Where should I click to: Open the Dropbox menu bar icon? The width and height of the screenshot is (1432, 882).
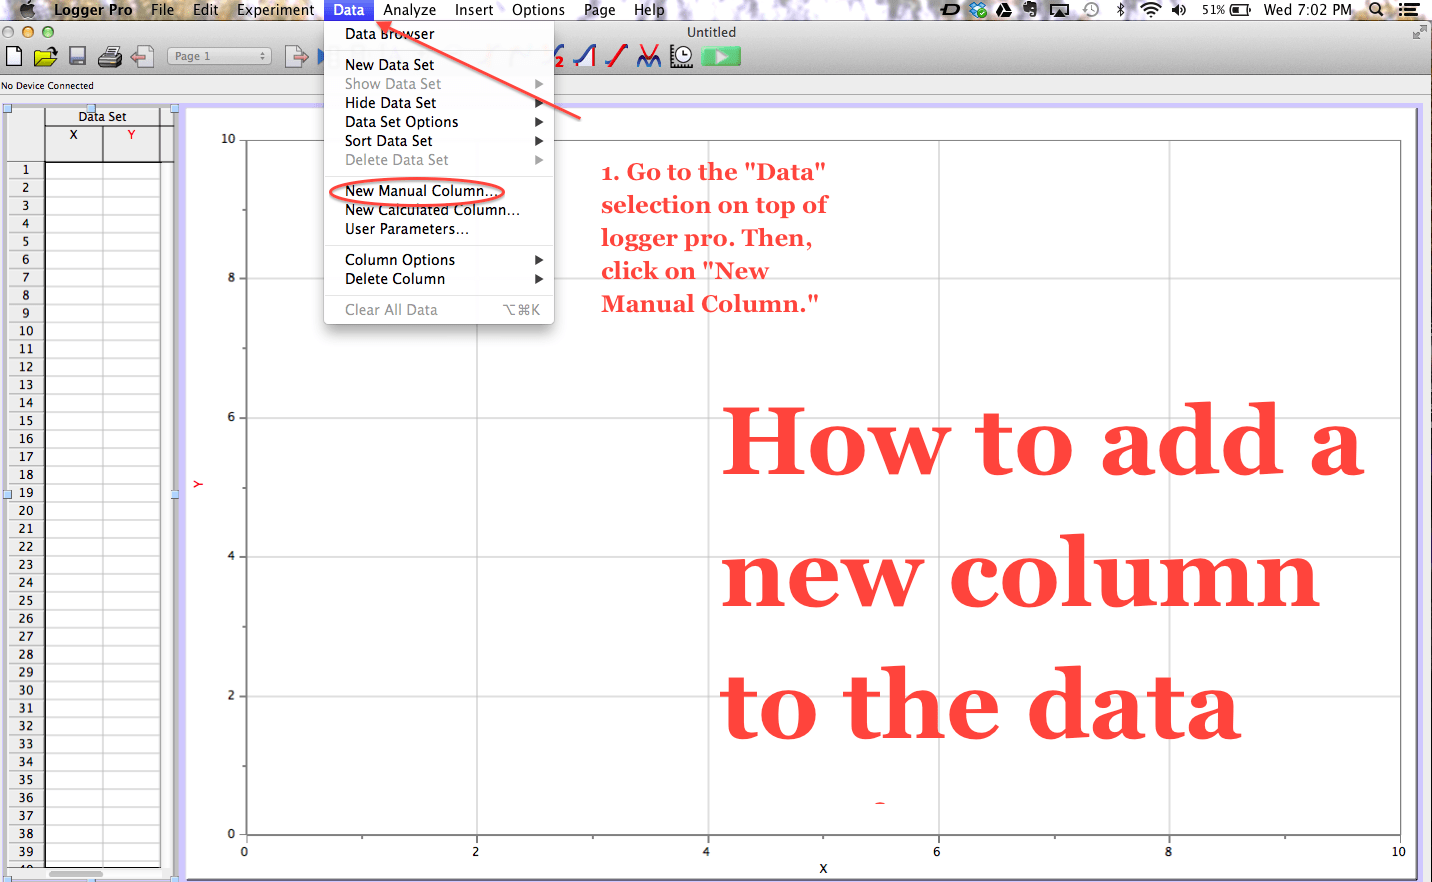tap(978, 10)
